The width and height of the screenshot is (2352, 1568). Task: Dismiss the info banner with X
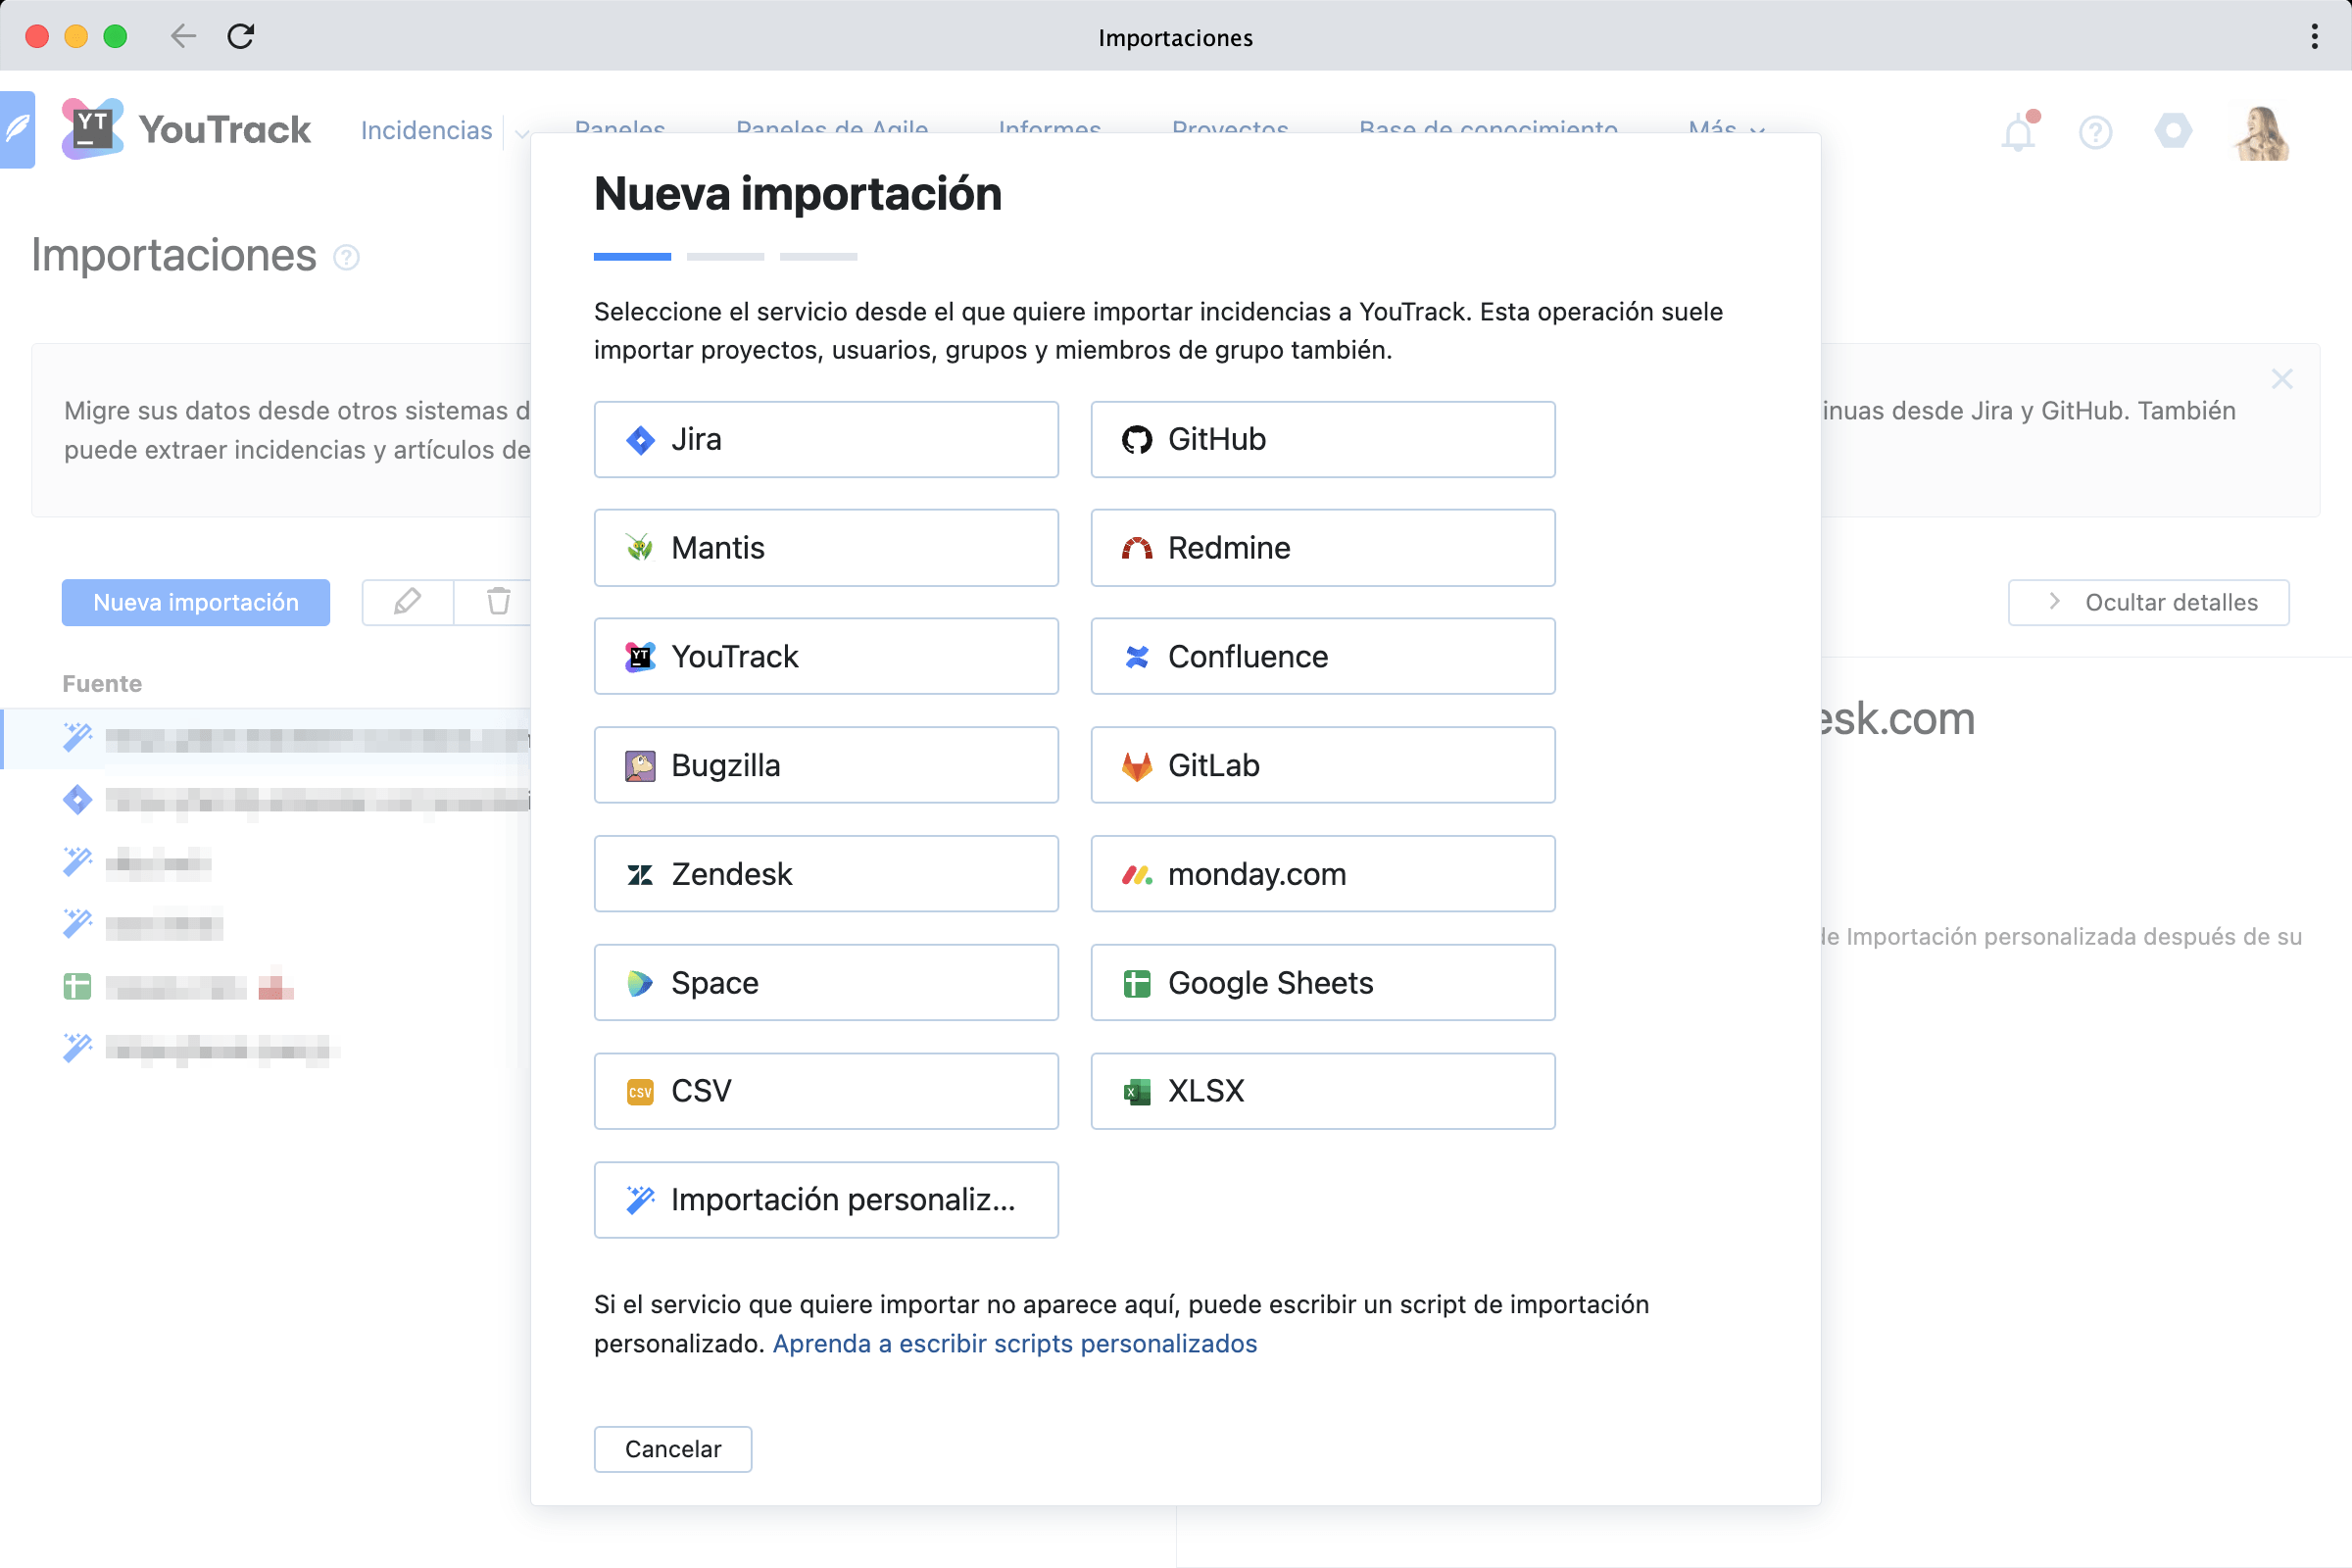2281,379
